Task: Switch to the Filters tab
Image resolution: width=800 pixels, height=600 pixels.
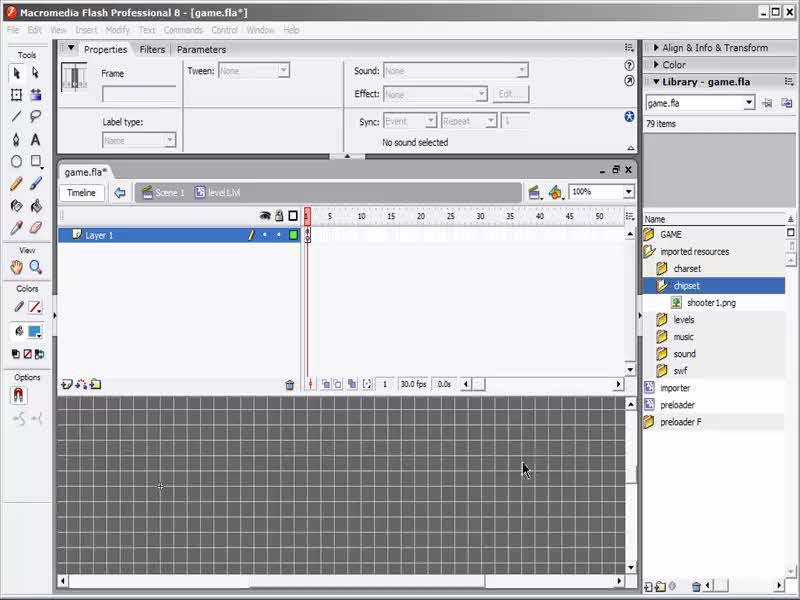Action: [x=152, y=49]
